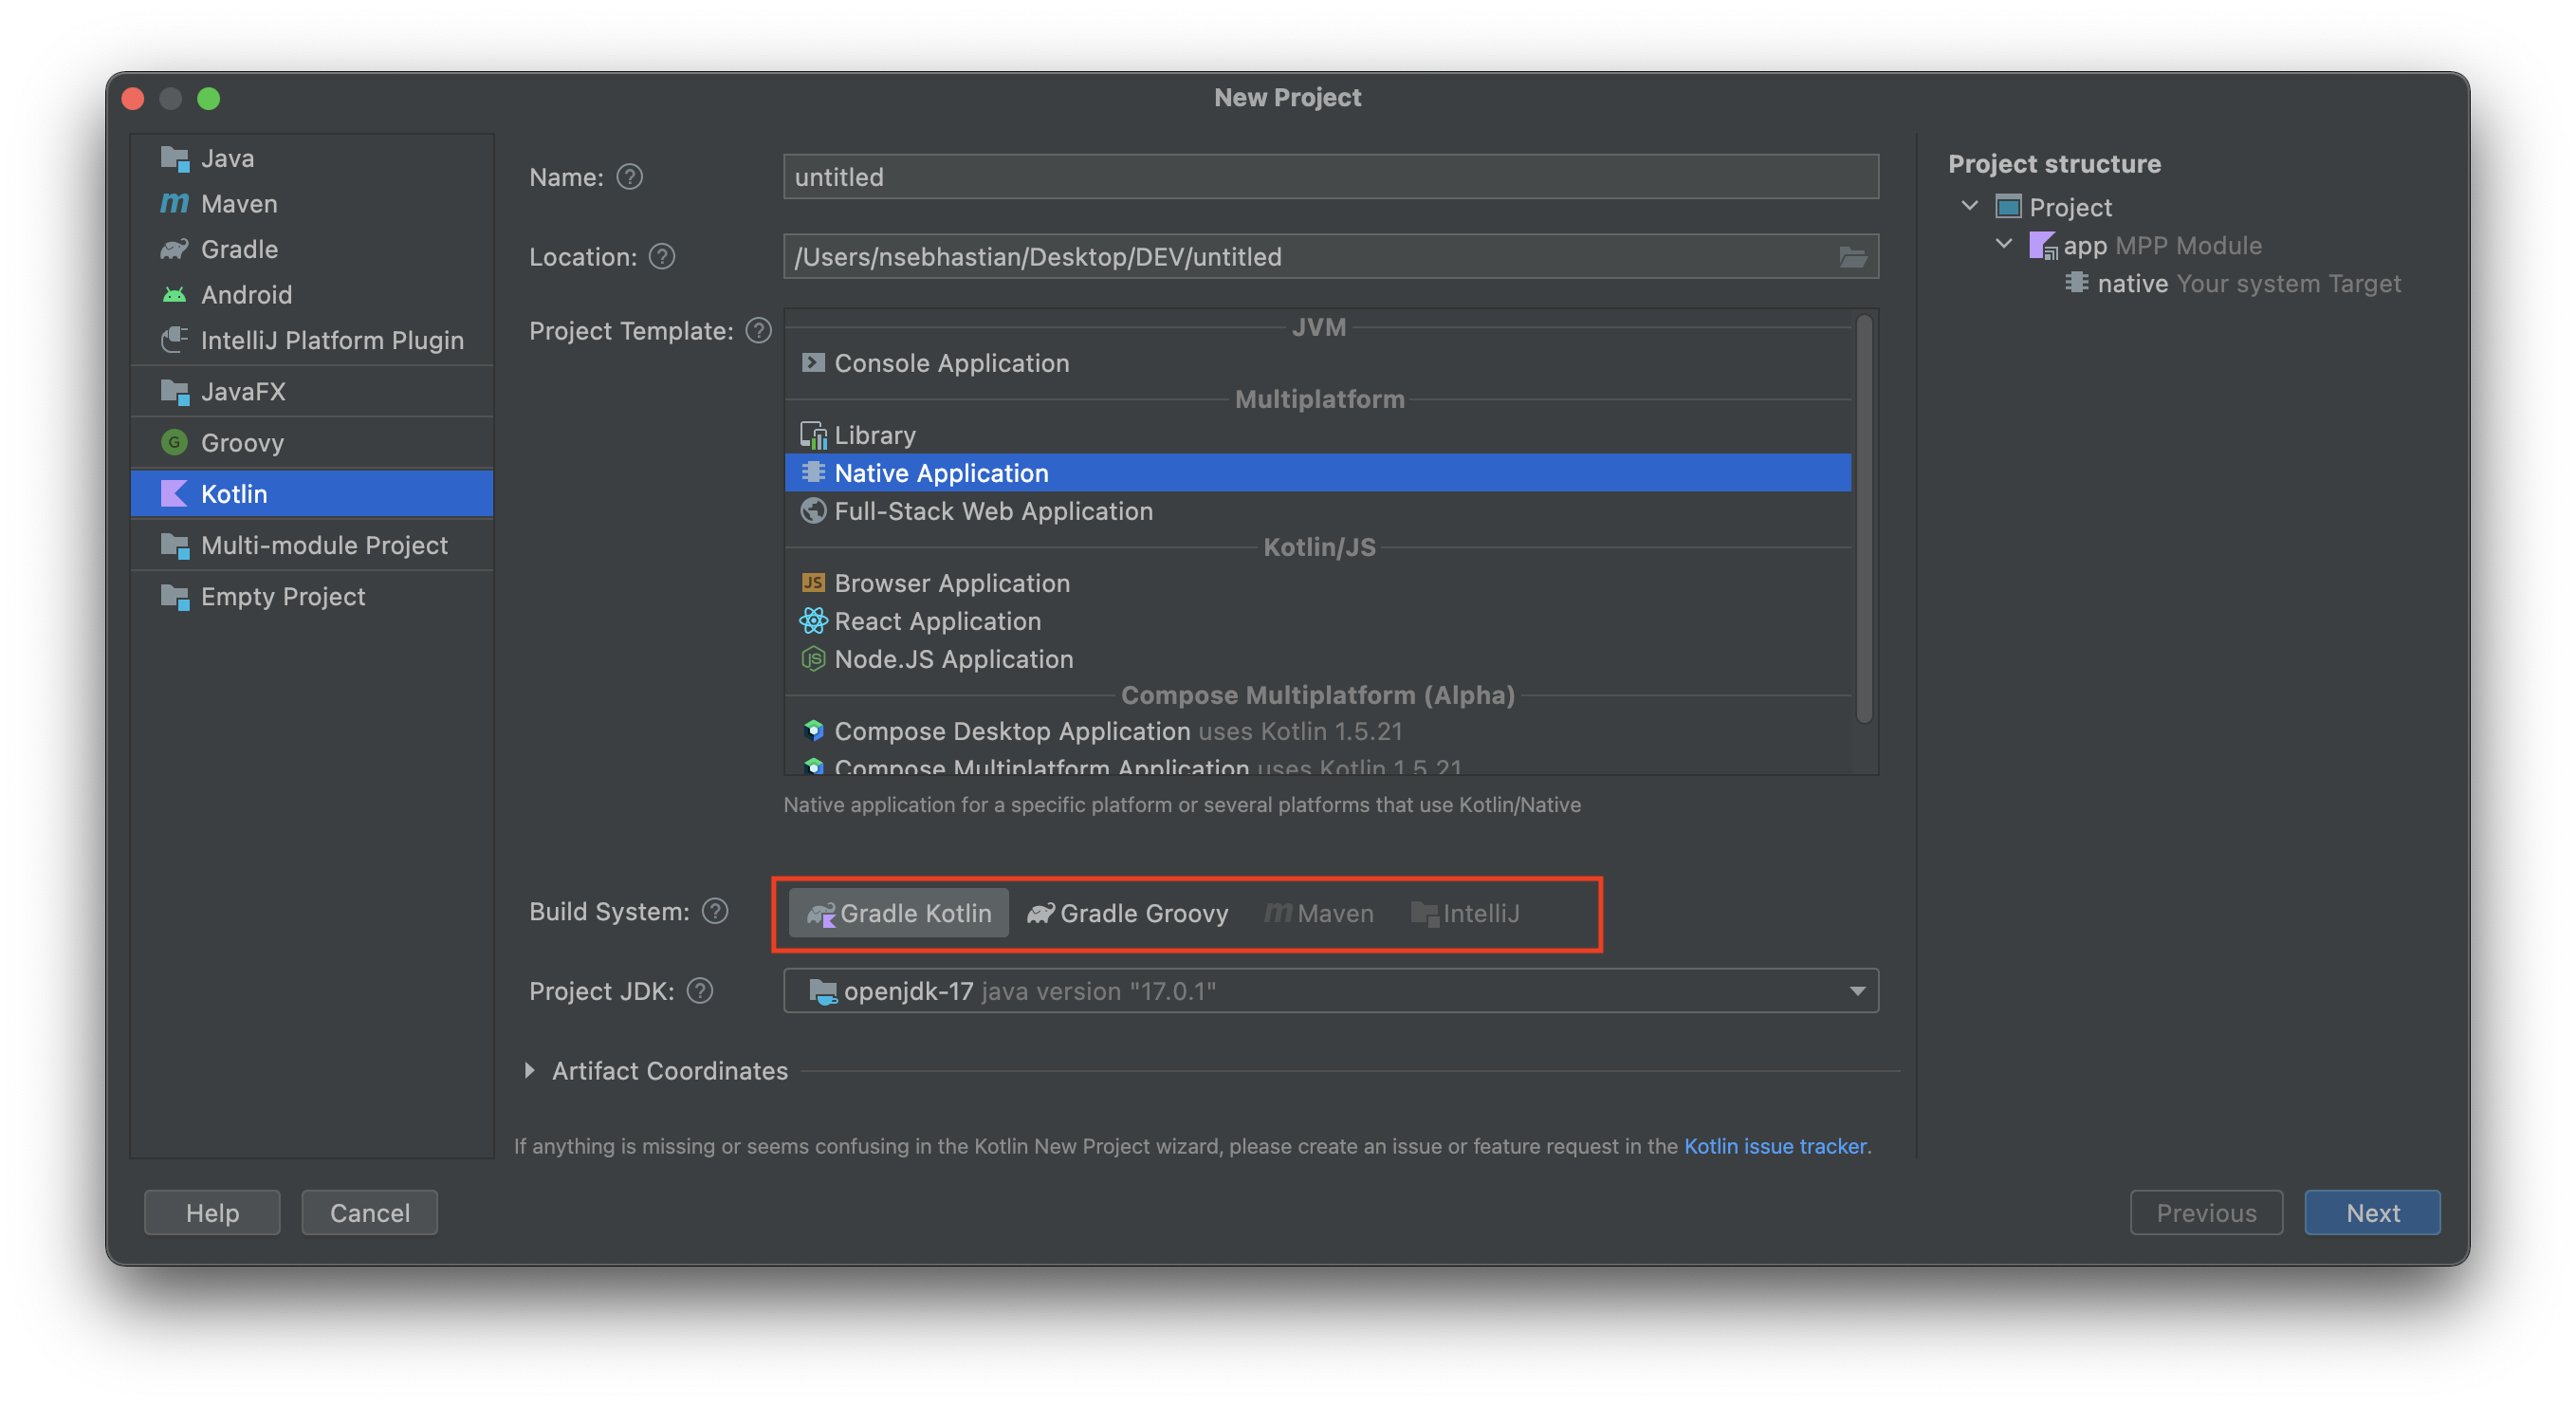Click the Project Template help icon
The image size is (2576, 1406).
click(x=759, y=331)
